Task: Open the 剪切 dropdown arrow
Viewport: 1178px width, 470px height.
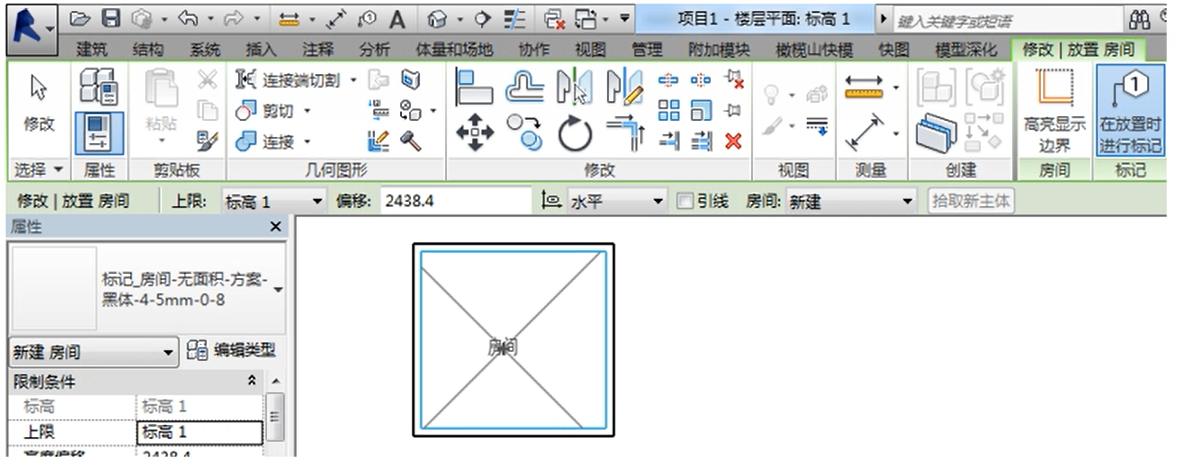Action: [x=307, y=111]
